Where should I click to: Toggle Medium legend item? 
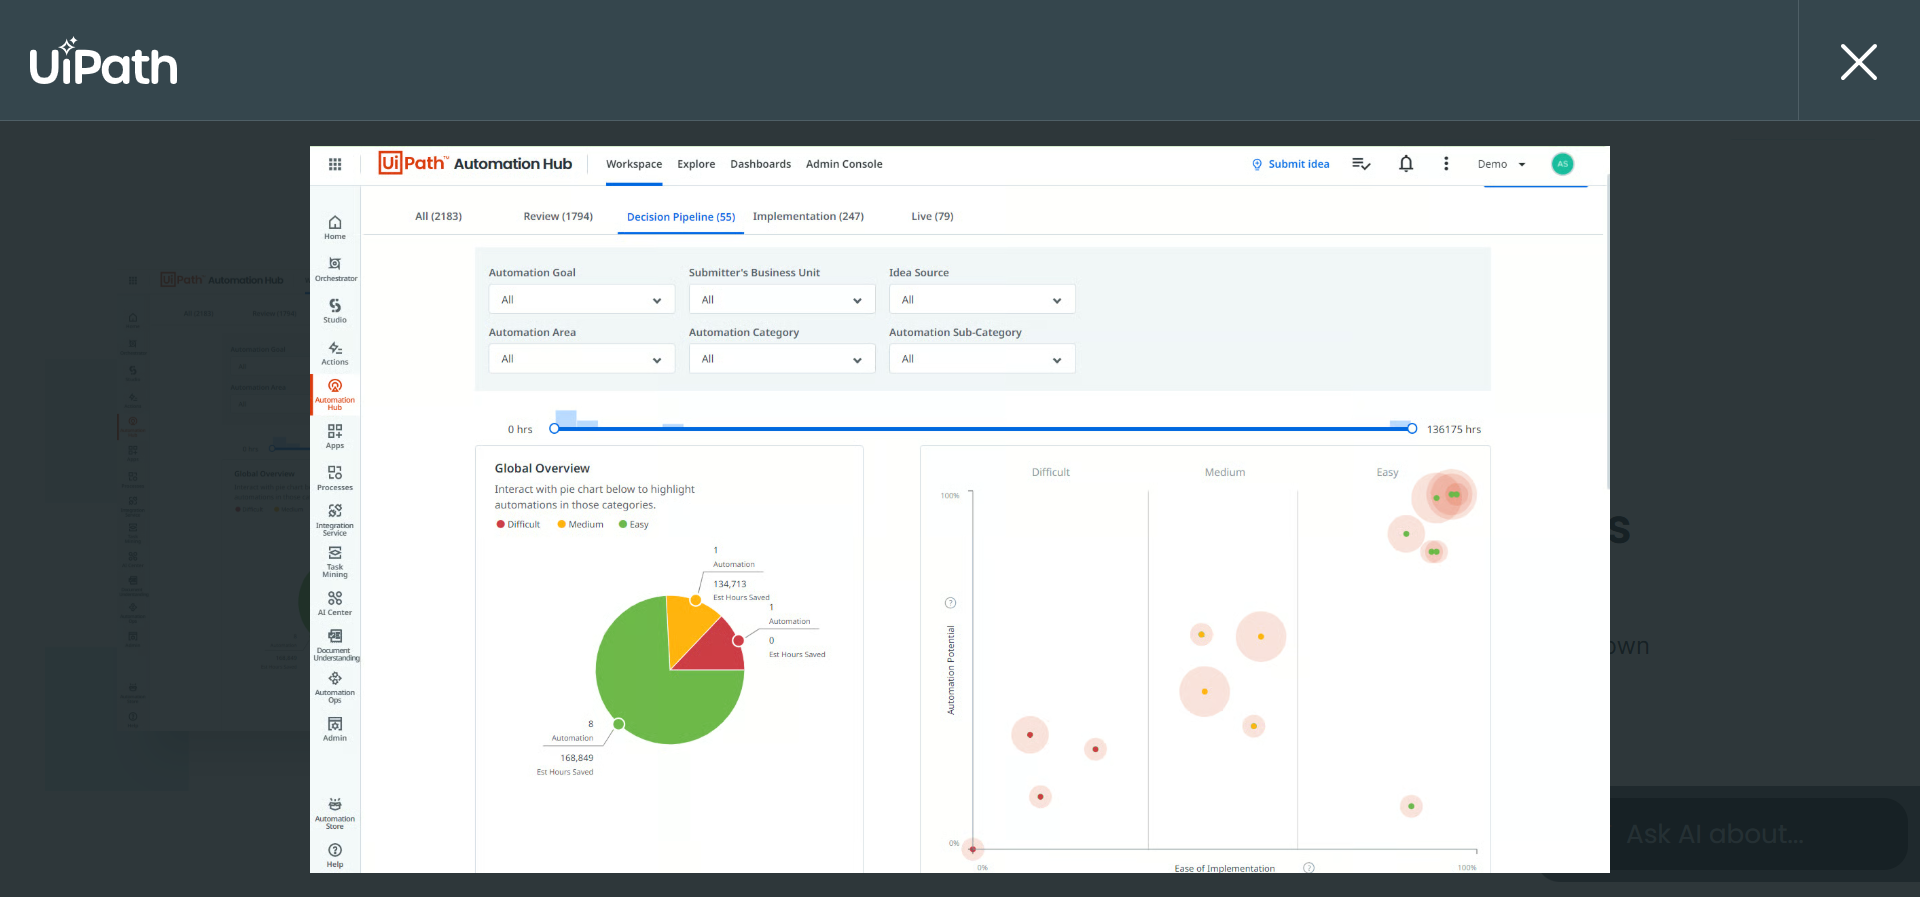(x=581, y=524)
